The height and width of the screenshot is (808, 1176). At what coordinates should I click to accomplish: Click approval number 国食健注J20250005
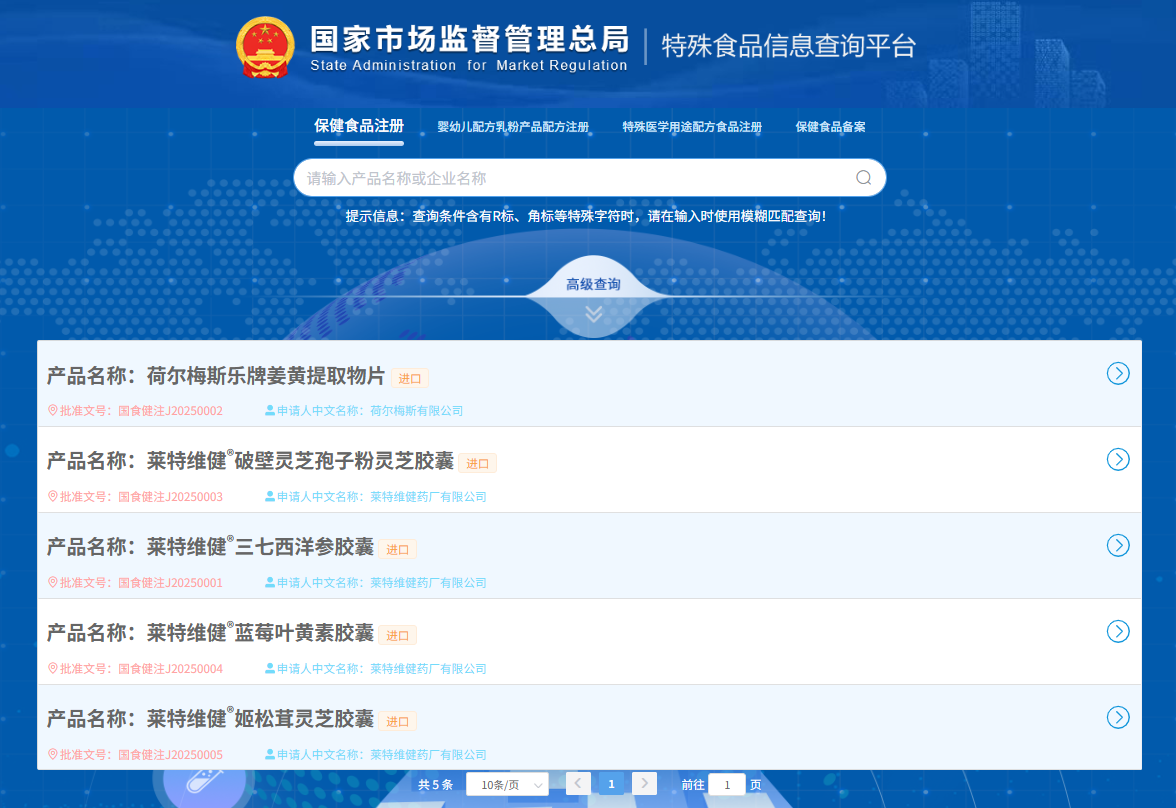tap(170, 754)
